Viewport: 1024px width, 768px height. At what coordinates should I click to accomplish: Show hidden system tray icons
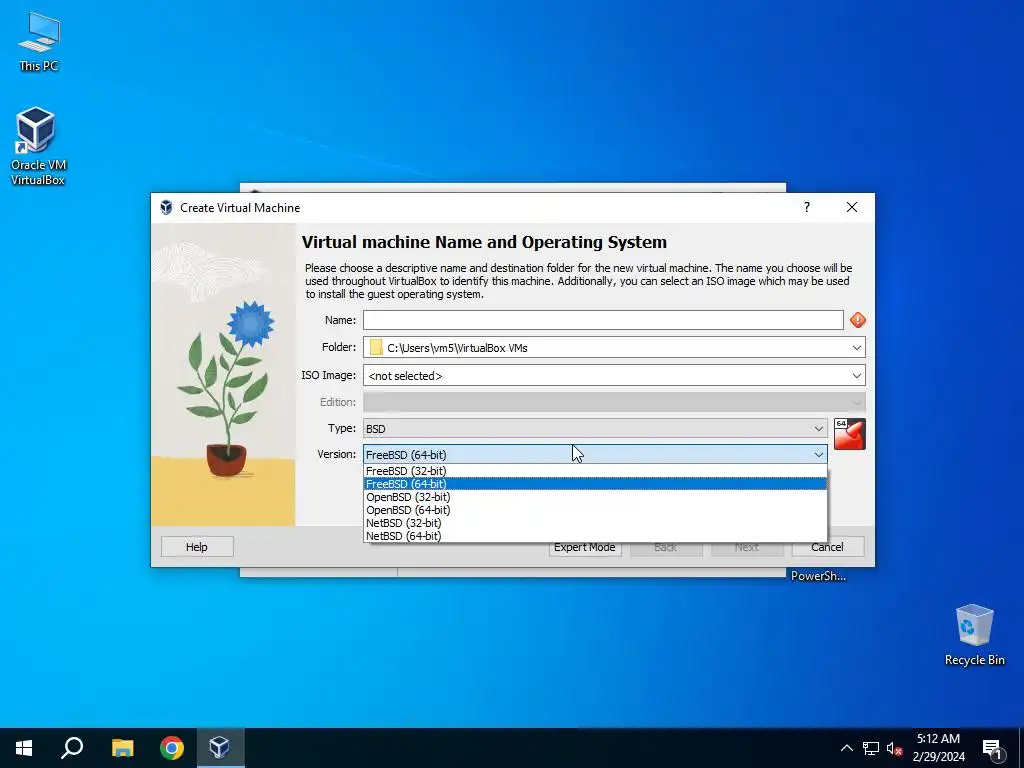[x=846, y=748]
